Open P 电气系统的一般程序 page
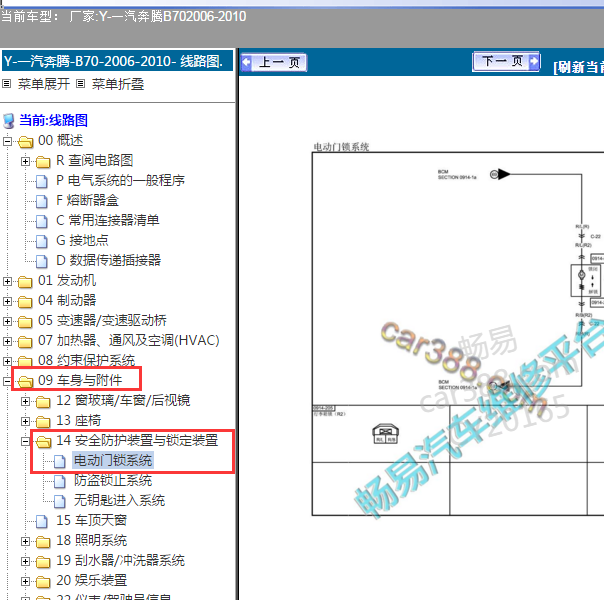Screen dimensions: 604x600 120,180
